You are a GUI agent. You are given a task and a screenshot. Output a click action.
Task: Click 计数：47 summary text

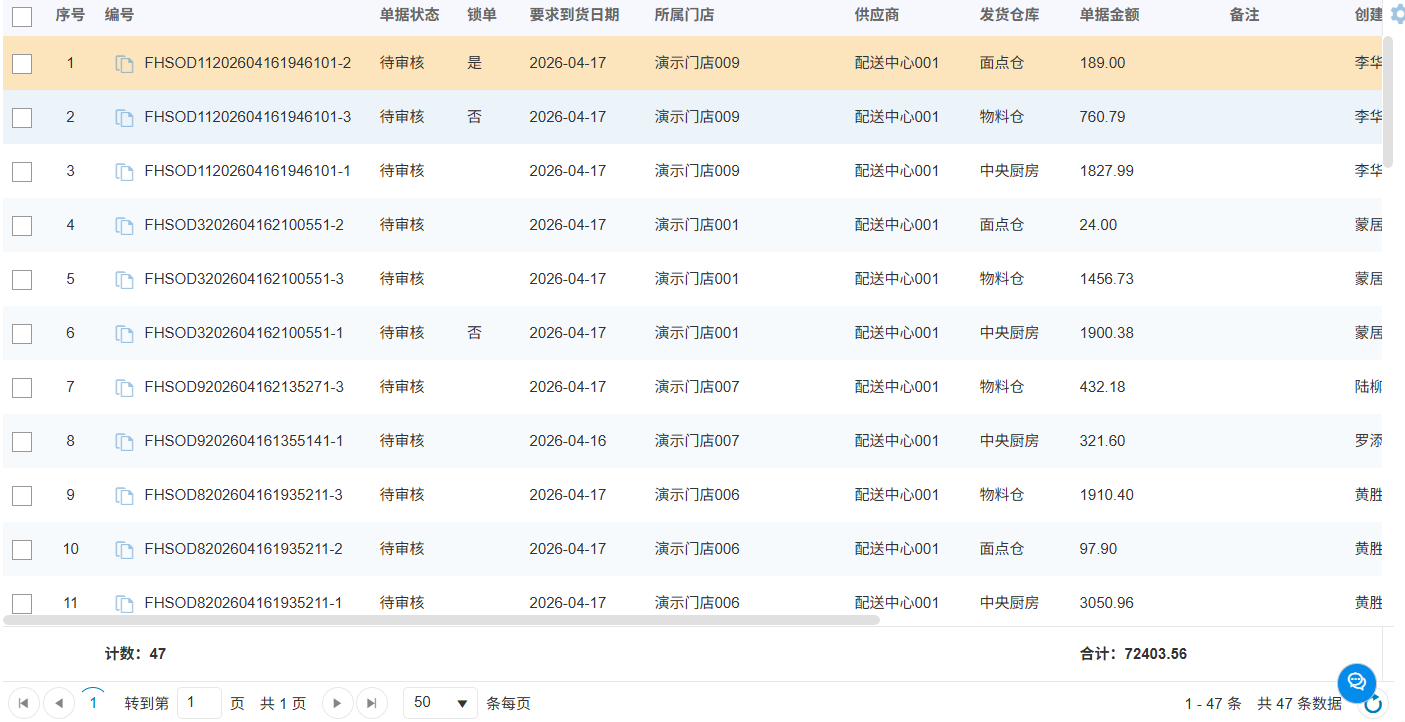click(x=135, y=654)
